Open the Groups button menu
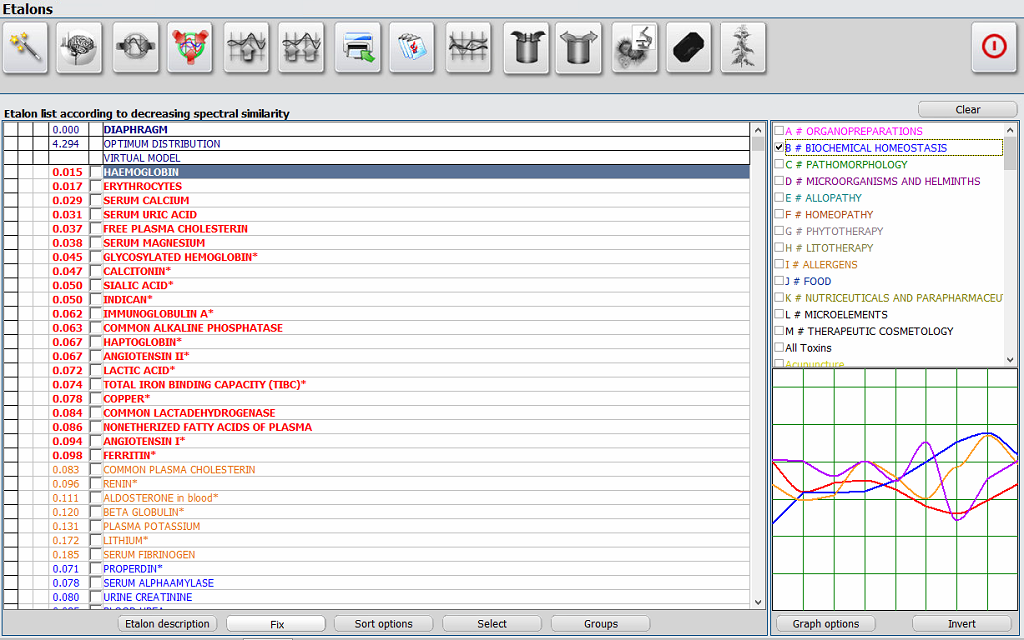The width and height of the screenshot is (1024, 640). click(x=601, y=624)
